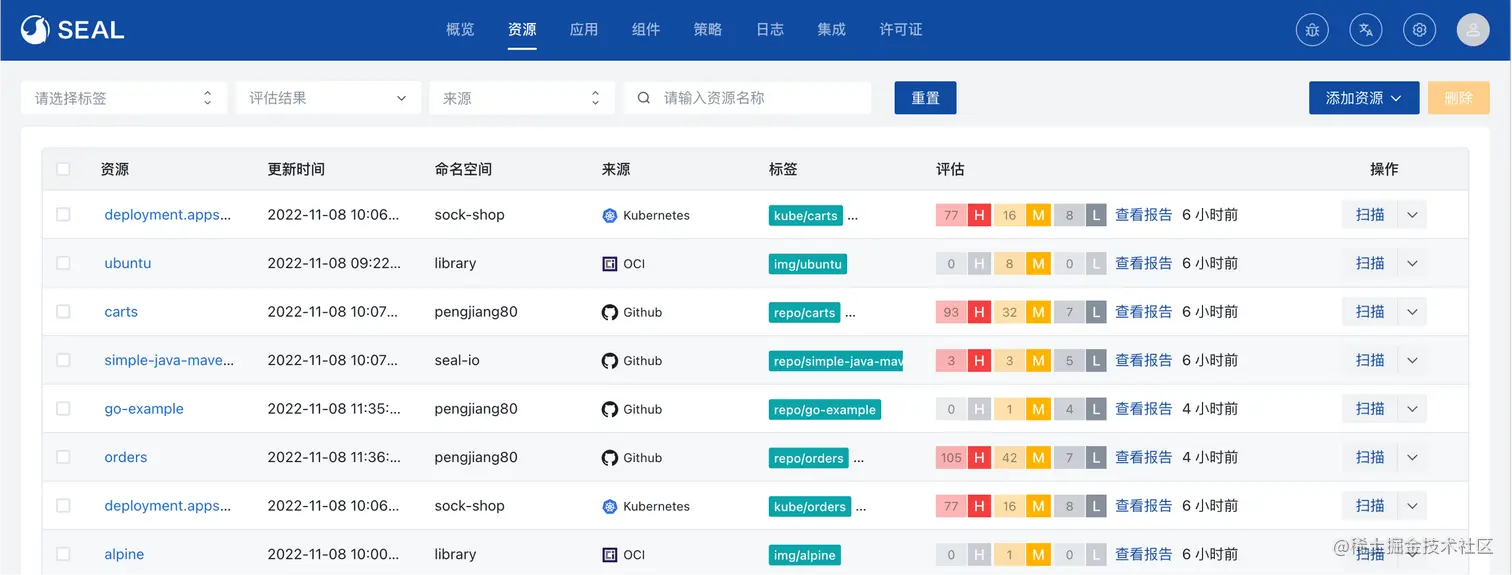Viewport: 1512px width, 575px height.
Task: Check the go-example row checkbox
Action: (x=63, y=409)
